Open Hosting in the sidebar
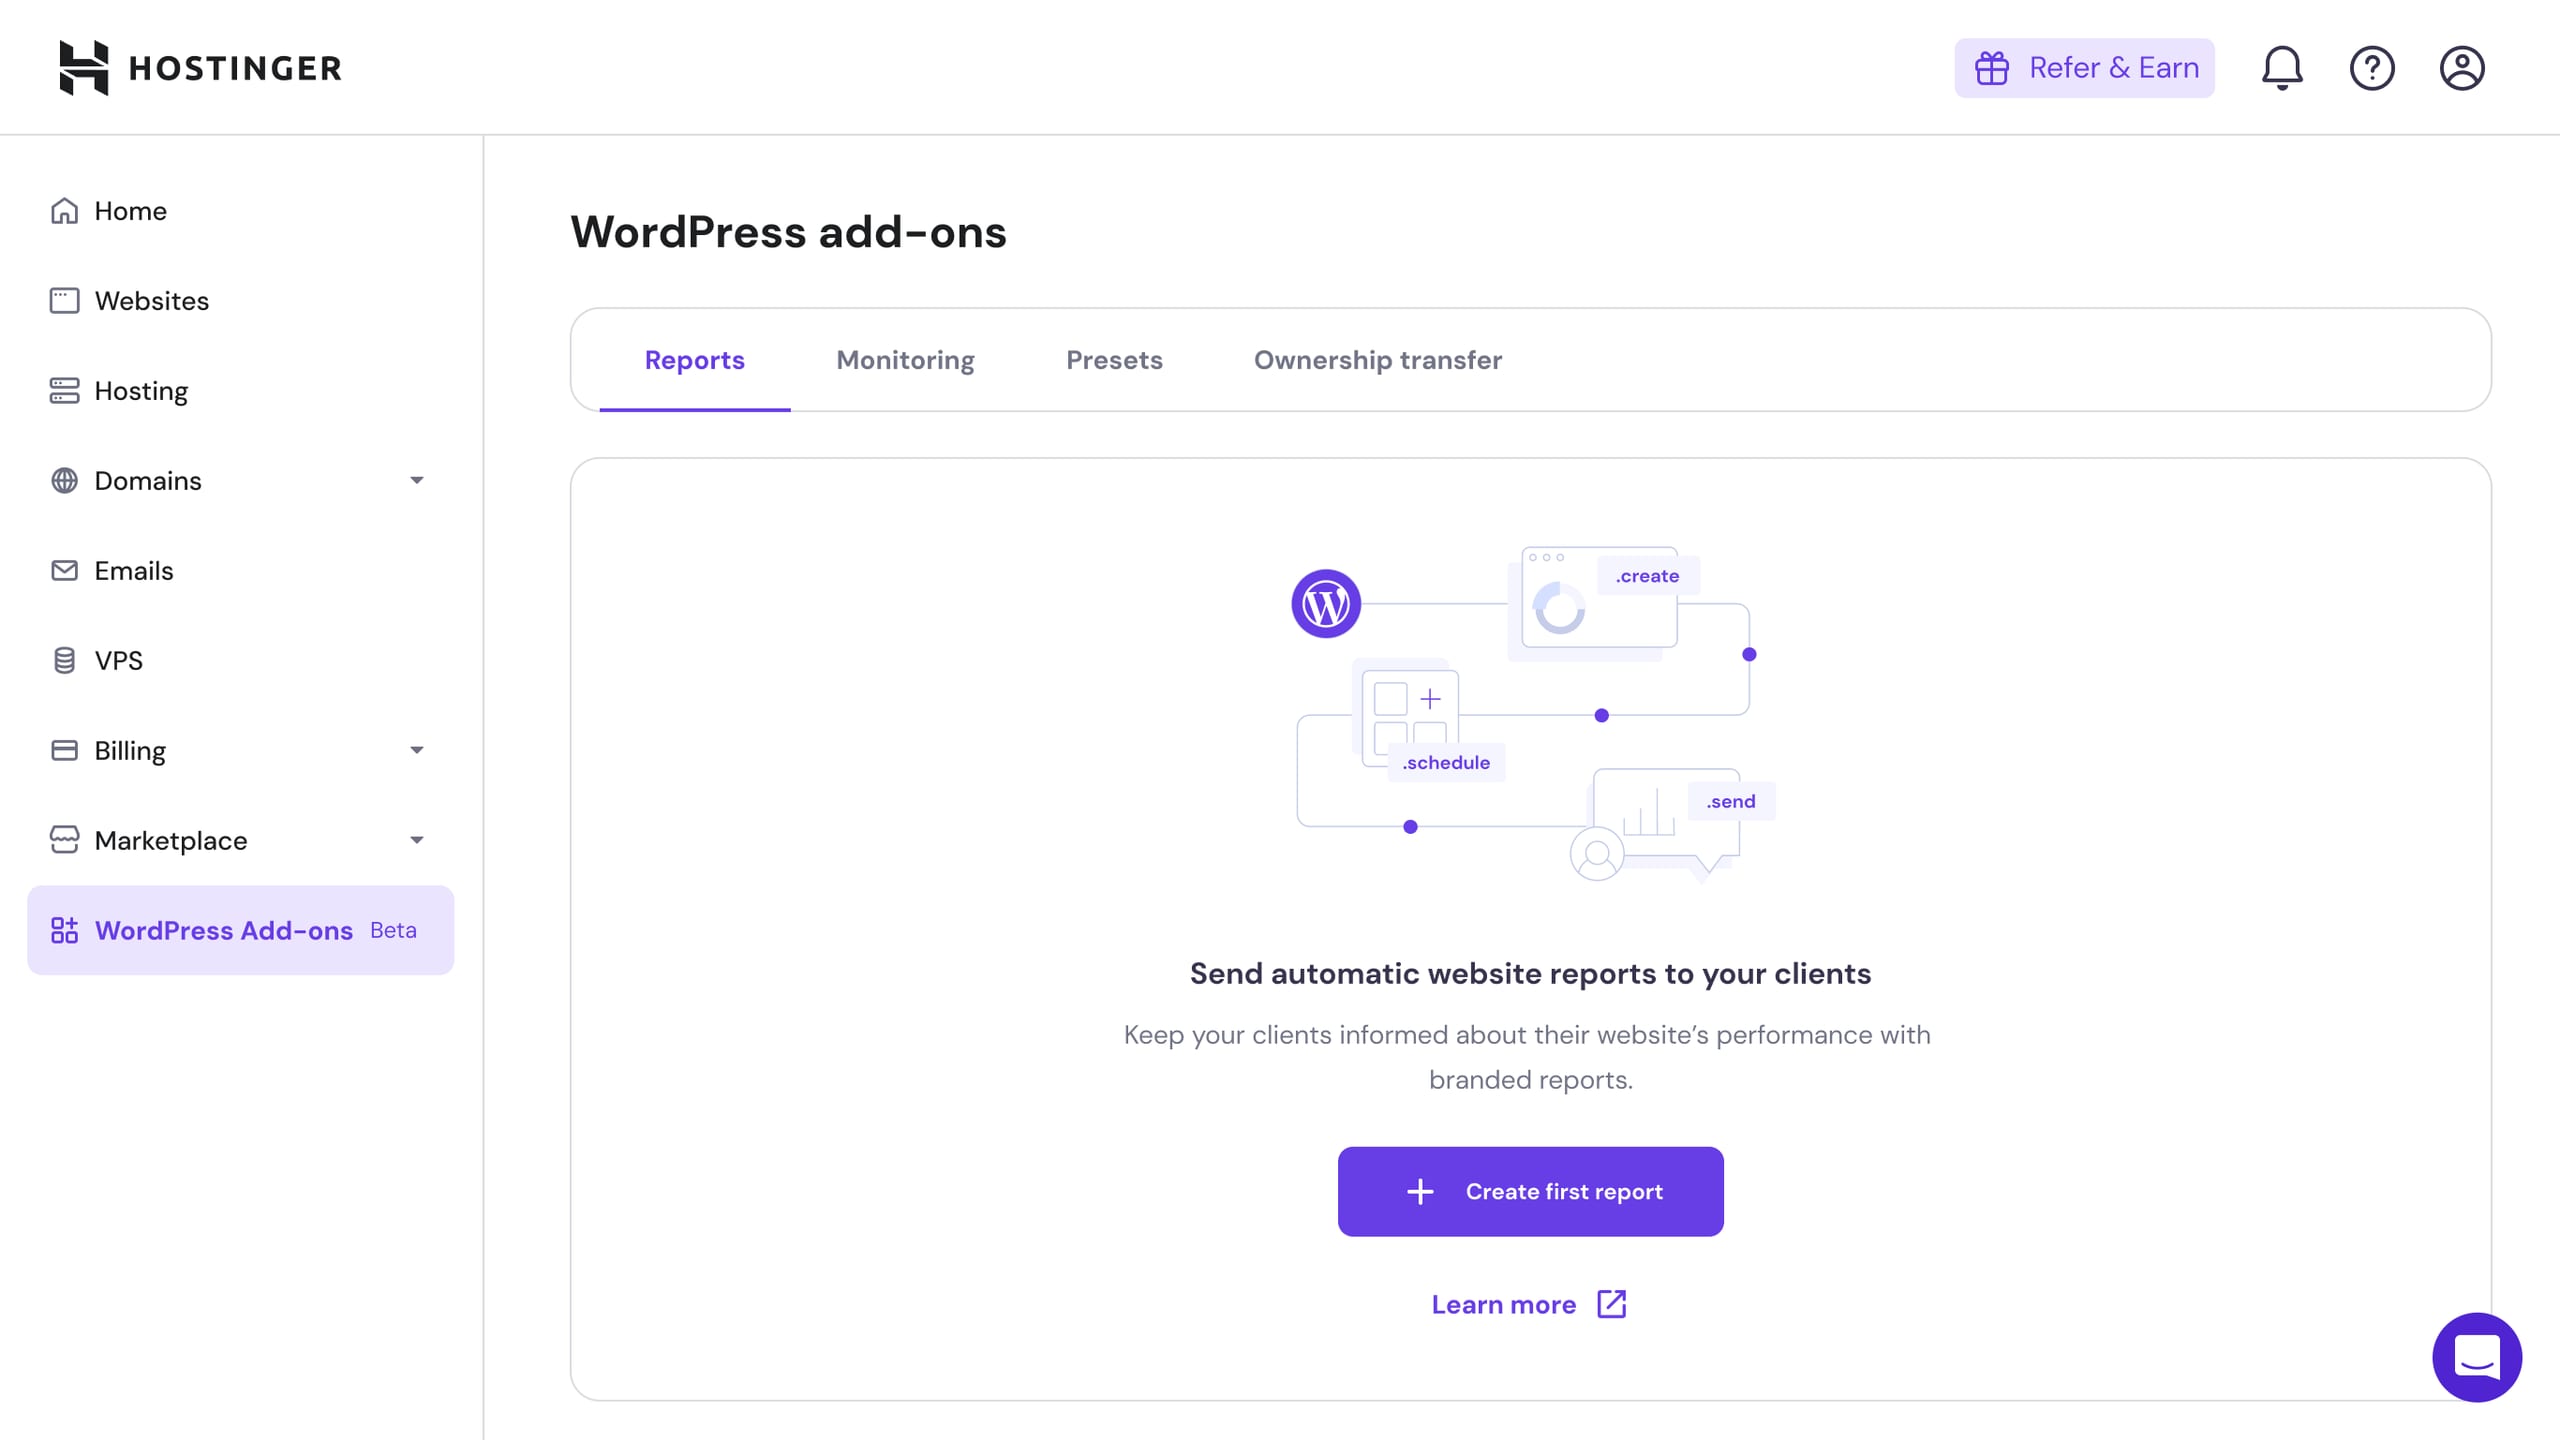2560x1440 pixels. [141, 391]
